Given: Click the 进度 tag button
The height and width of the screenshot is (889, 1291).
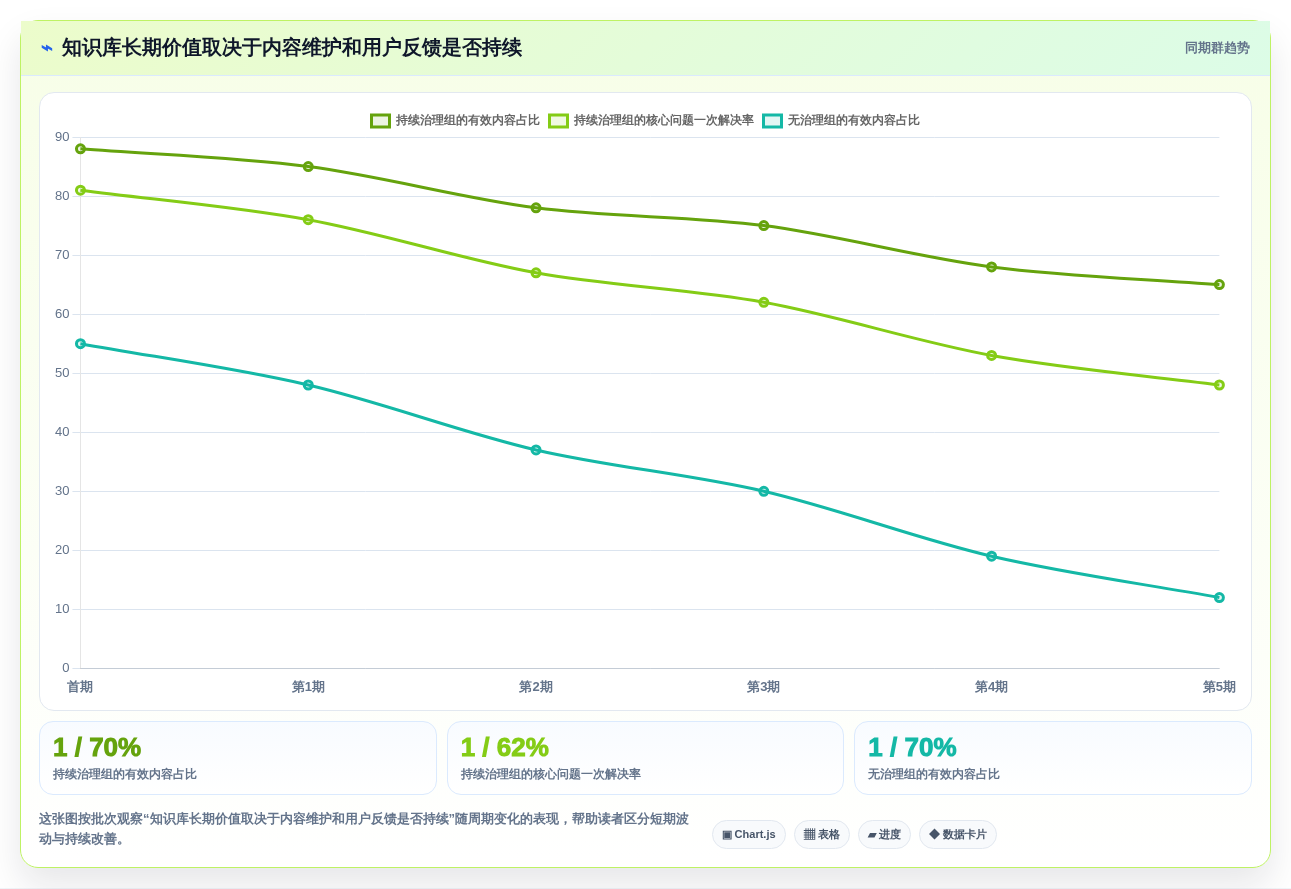Looking at the screenshot, I should pos(884,834).
